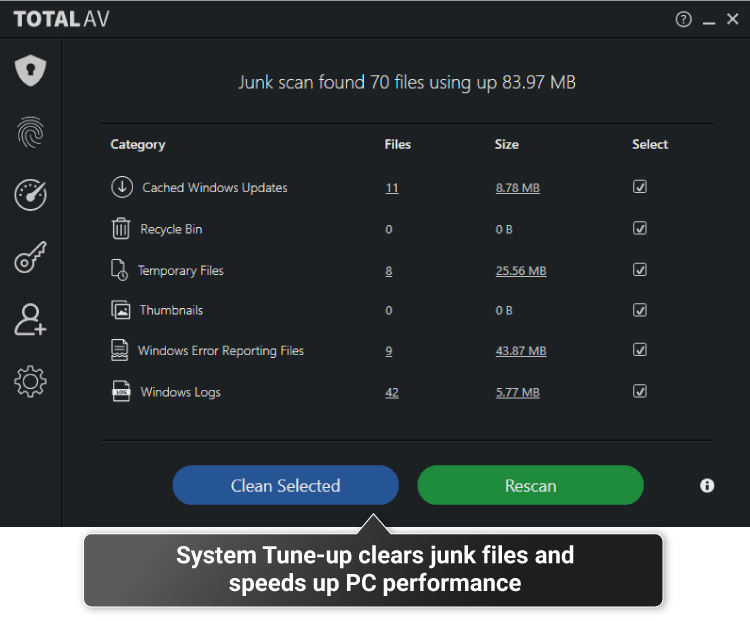Open the gear Settings section
The height and width of the screenshot is (621, 750).
pos(31,381)
